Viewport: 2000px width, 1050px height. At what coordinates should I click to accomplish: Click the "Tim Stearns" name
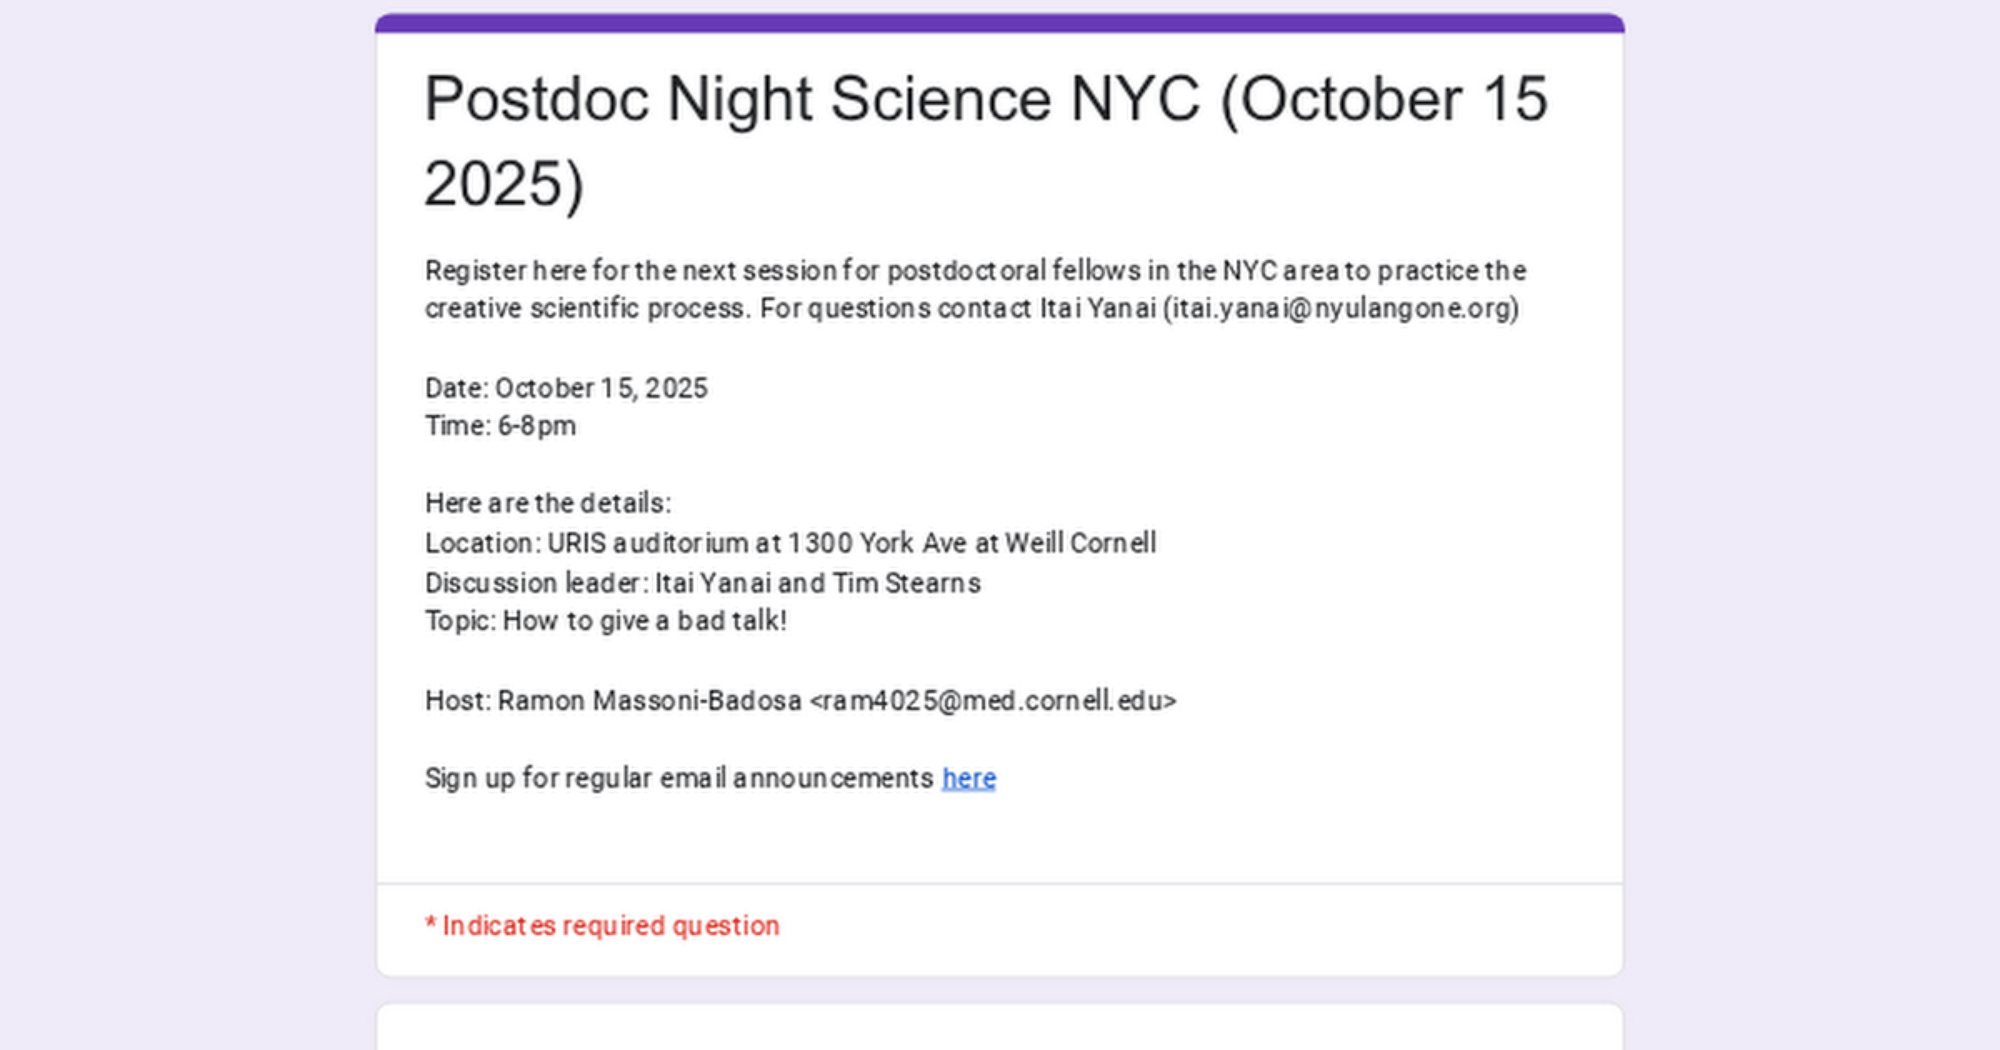[906, 583]
